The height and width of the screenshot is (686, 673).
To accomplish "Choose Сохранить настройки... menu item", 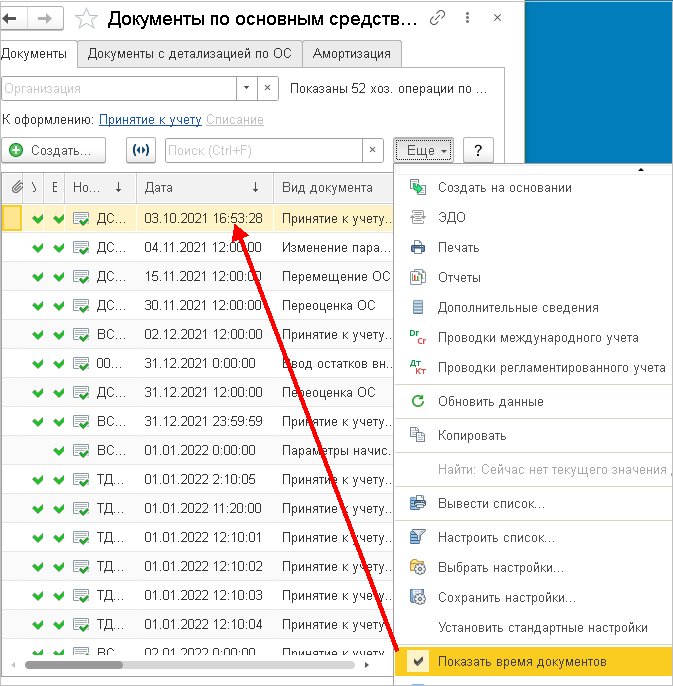I will (x=533, y=598).
